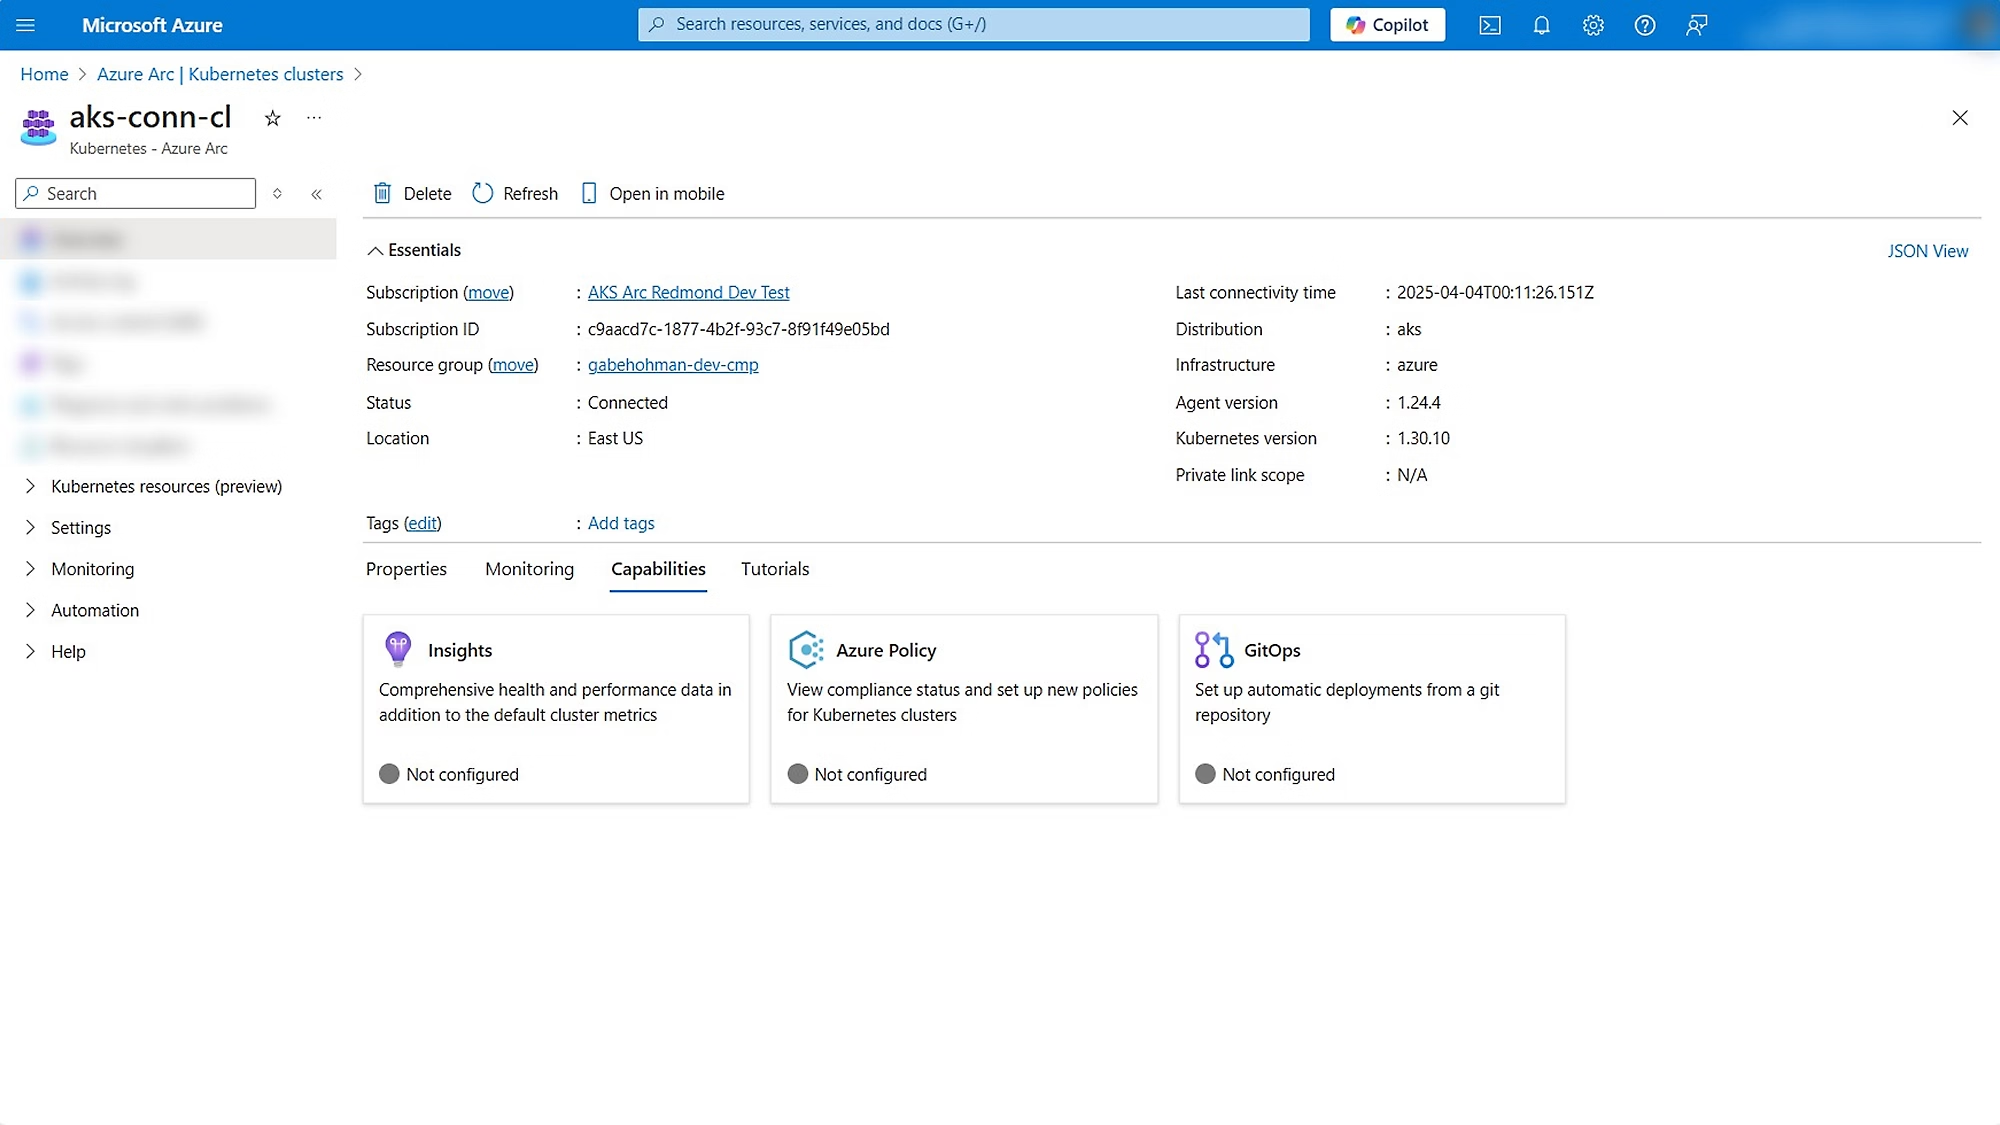Click the Microsoft Azure logo text
Screen dimensions: 2000x1125
click(152, 25)
